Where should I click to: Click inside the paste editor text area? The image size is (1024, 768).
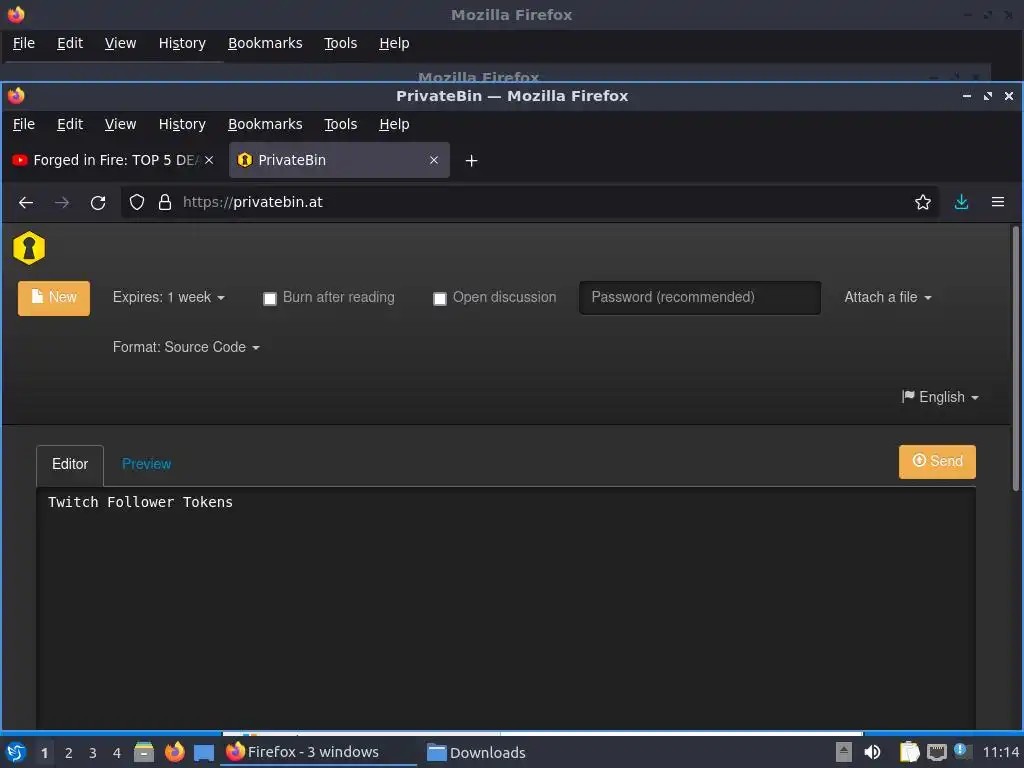(505, 607)
